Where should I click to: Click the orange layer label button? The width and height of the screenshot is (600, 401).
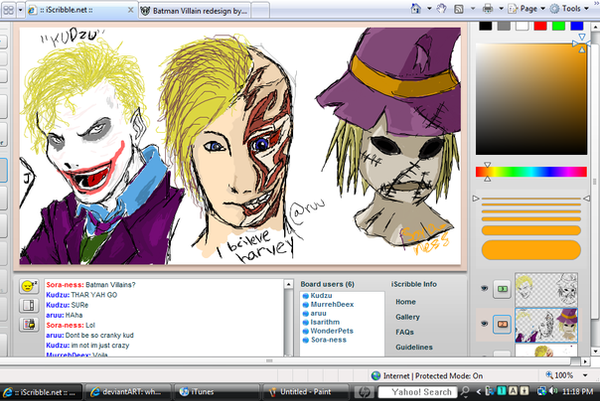(x=502, y=324)
